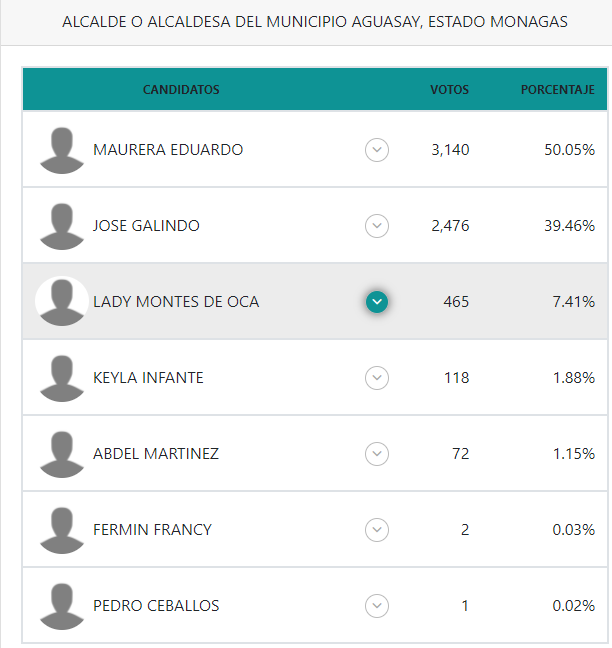Click Jose Galindo's profile silhouette
The width and height of the screenshot is (612, 648).
coord(62,226)
